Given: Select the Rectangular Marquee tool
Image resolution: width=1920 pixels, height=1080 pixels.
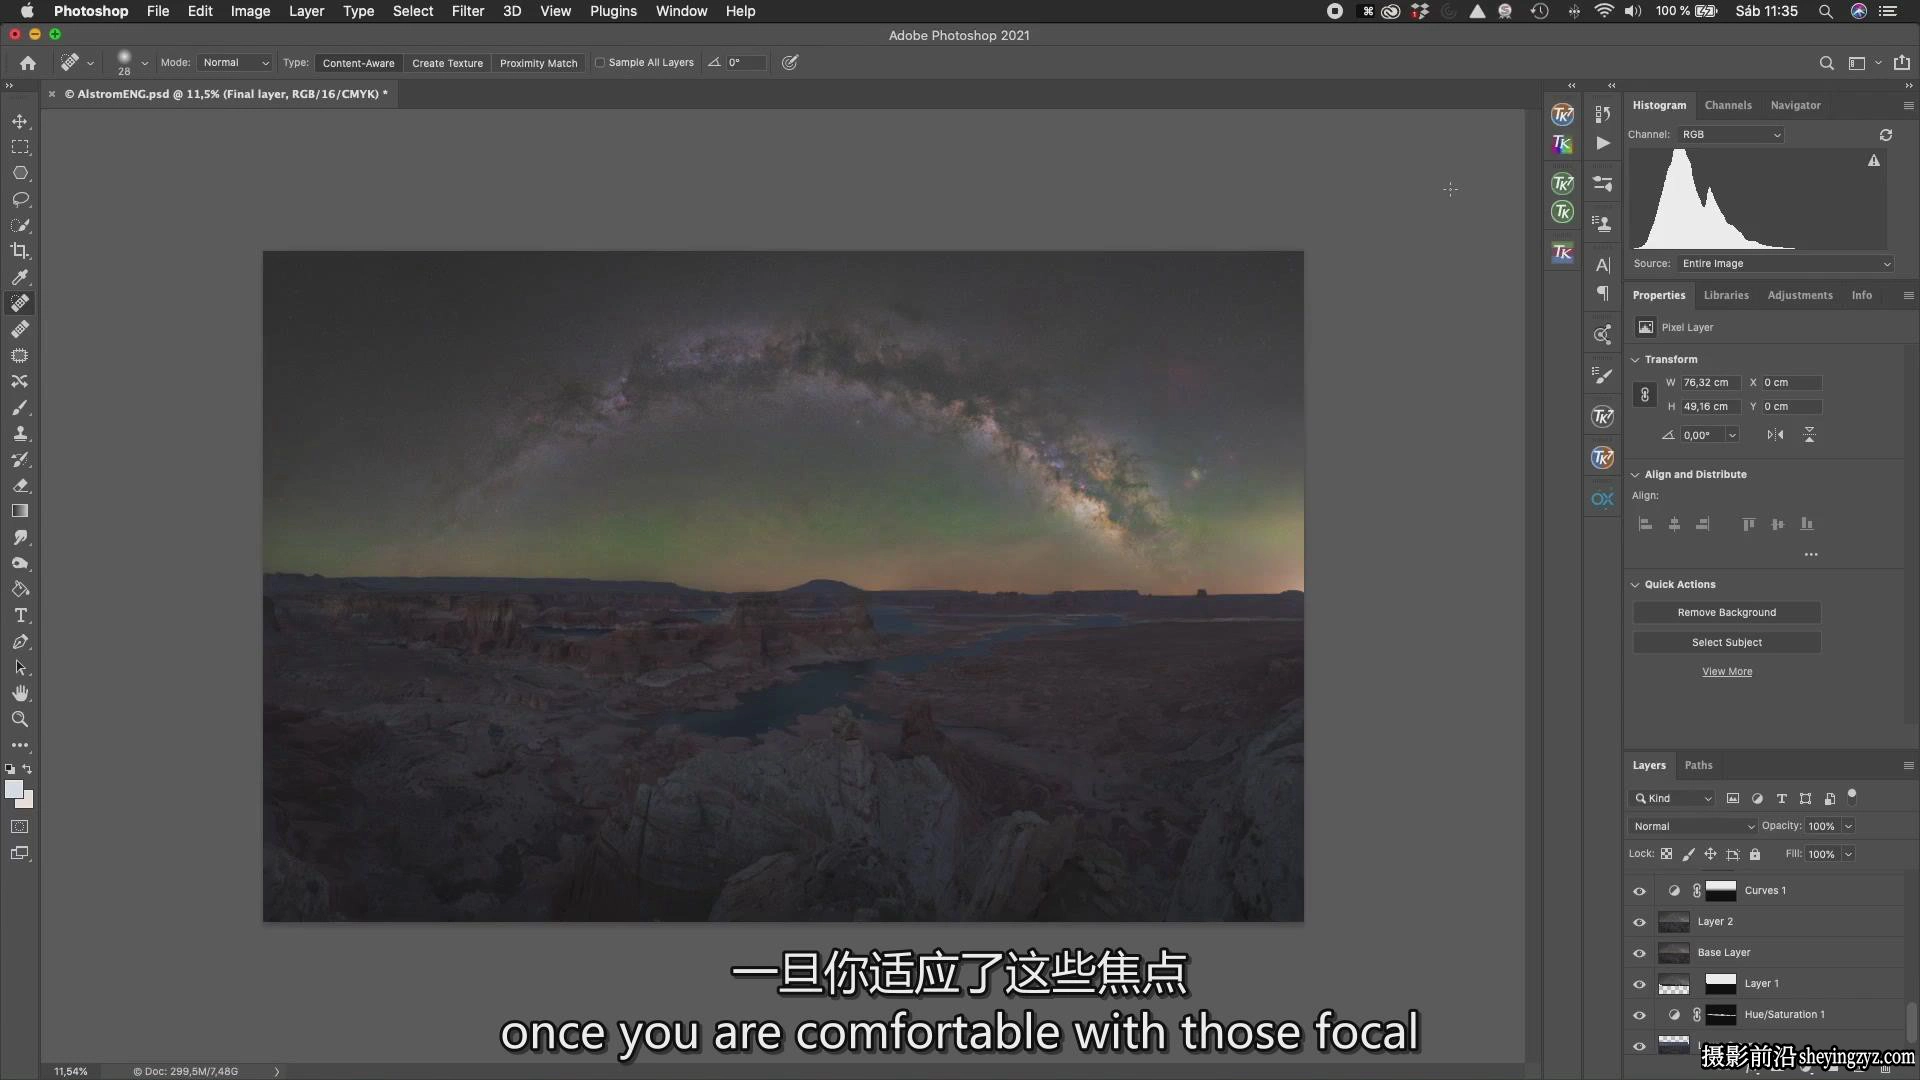Looking at the screenshot, I should coord(20,147).
